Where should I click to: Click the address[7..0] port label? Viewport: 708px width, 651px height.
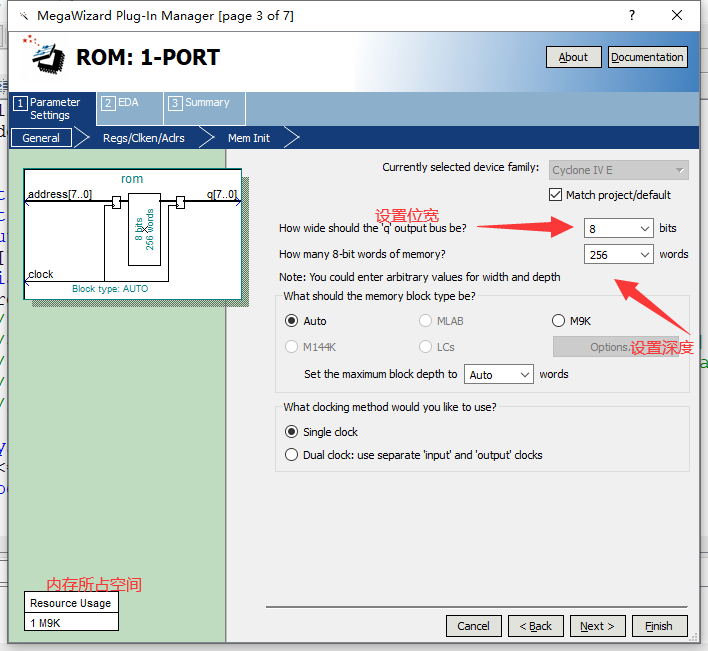click(60, 194)
